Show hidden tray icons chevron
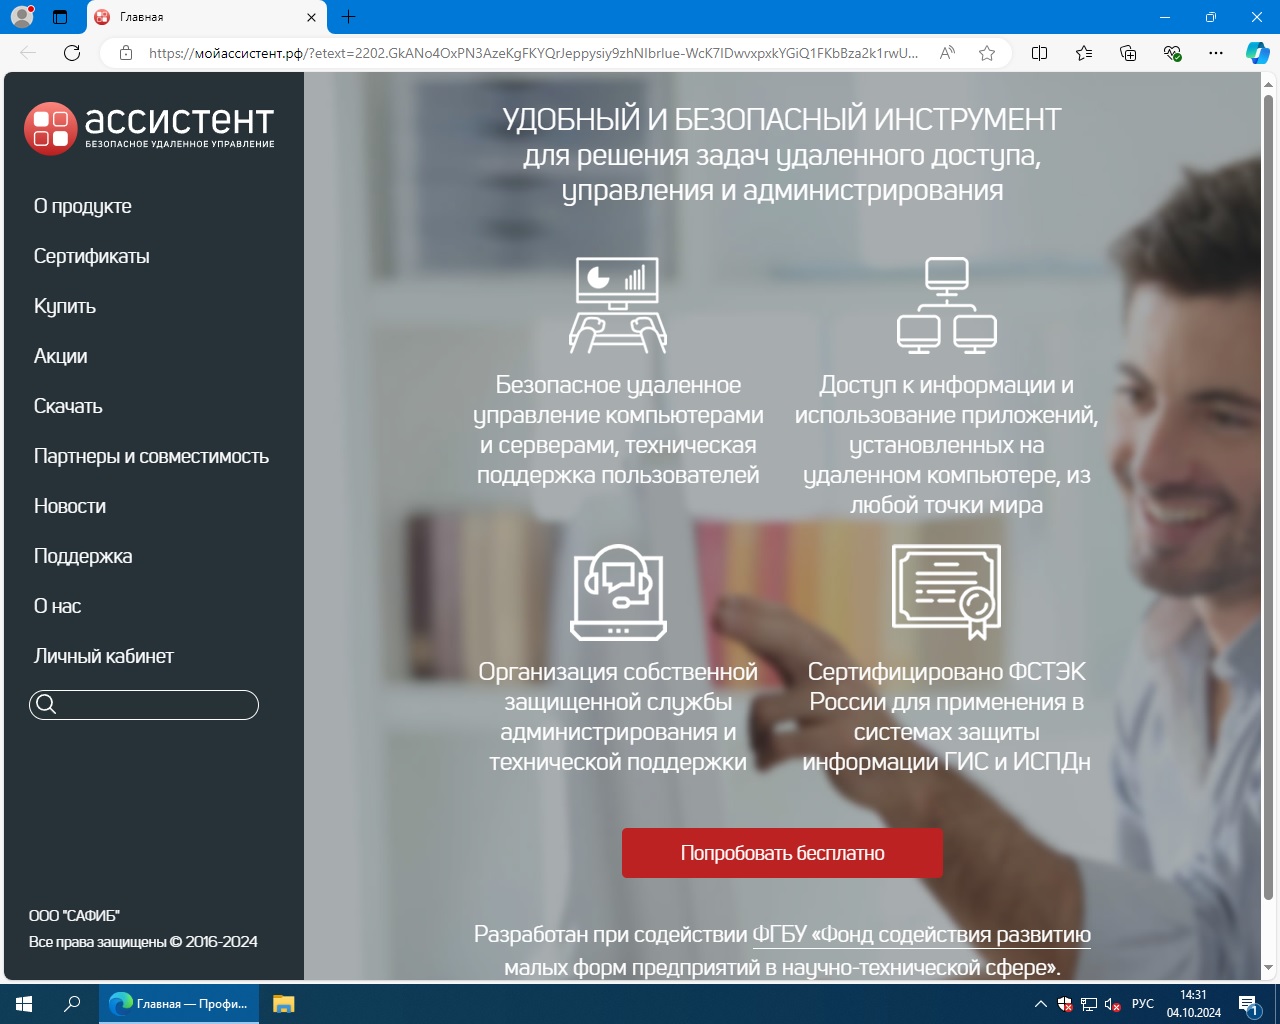This screenshot has height=1024, width=1280. coord(1040,1004)
